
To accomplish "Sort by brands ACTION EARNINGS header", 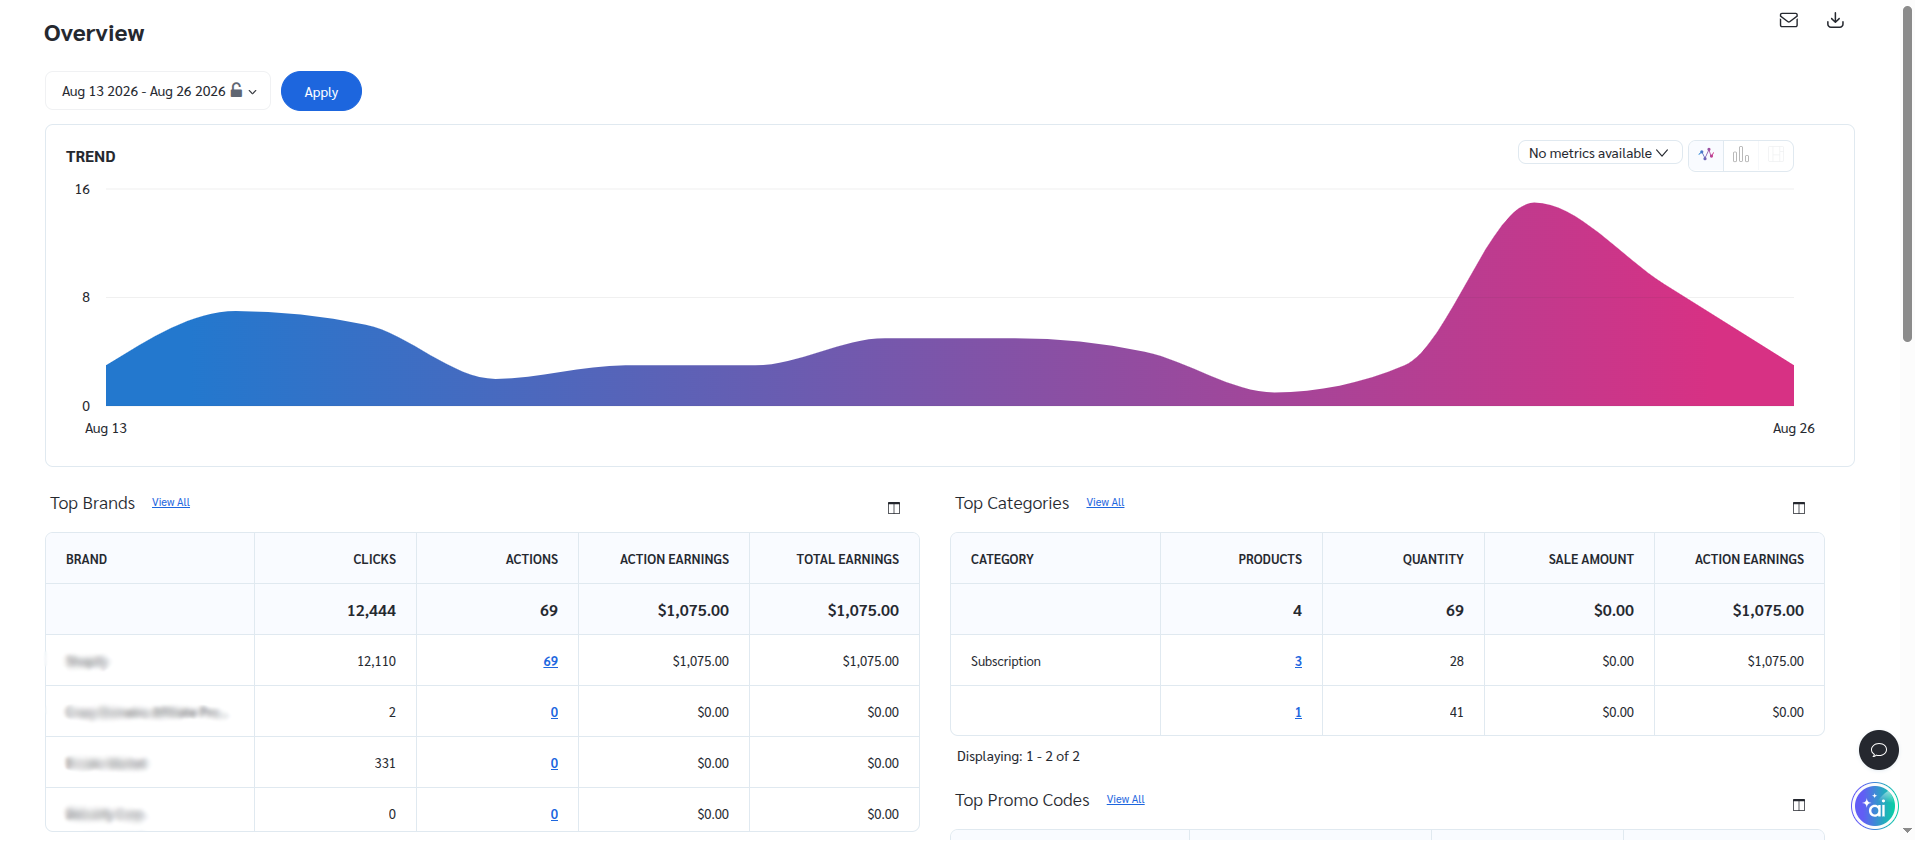I will point(674,559).
